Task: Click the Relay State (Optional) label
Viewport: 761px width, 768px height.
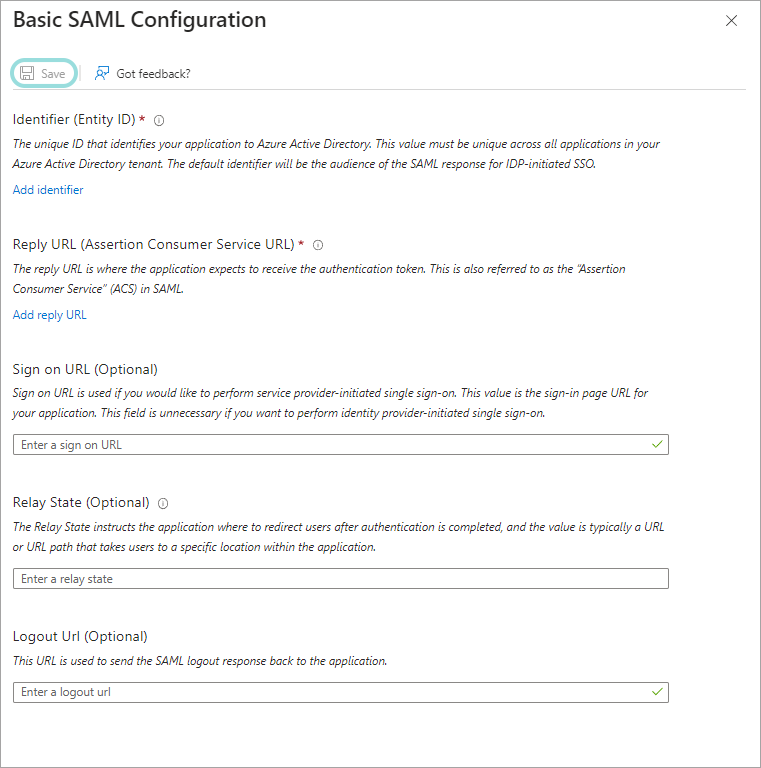Action: coord(81,503)
